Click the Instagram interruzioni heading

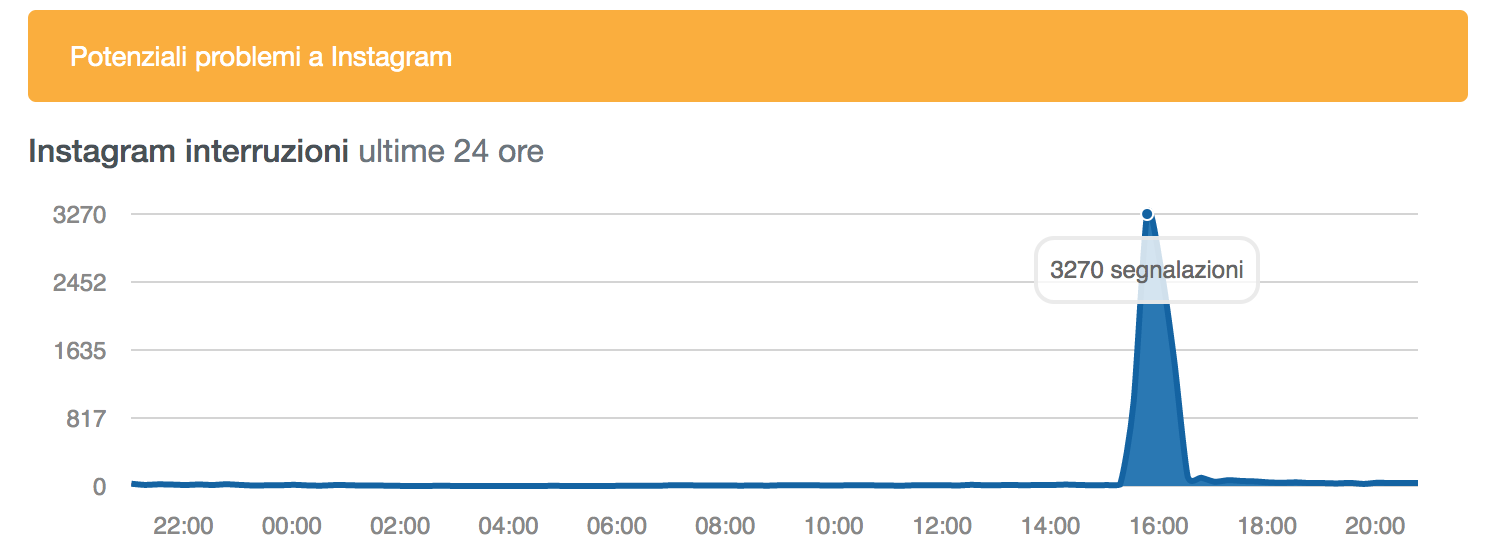tap(188, 152)
